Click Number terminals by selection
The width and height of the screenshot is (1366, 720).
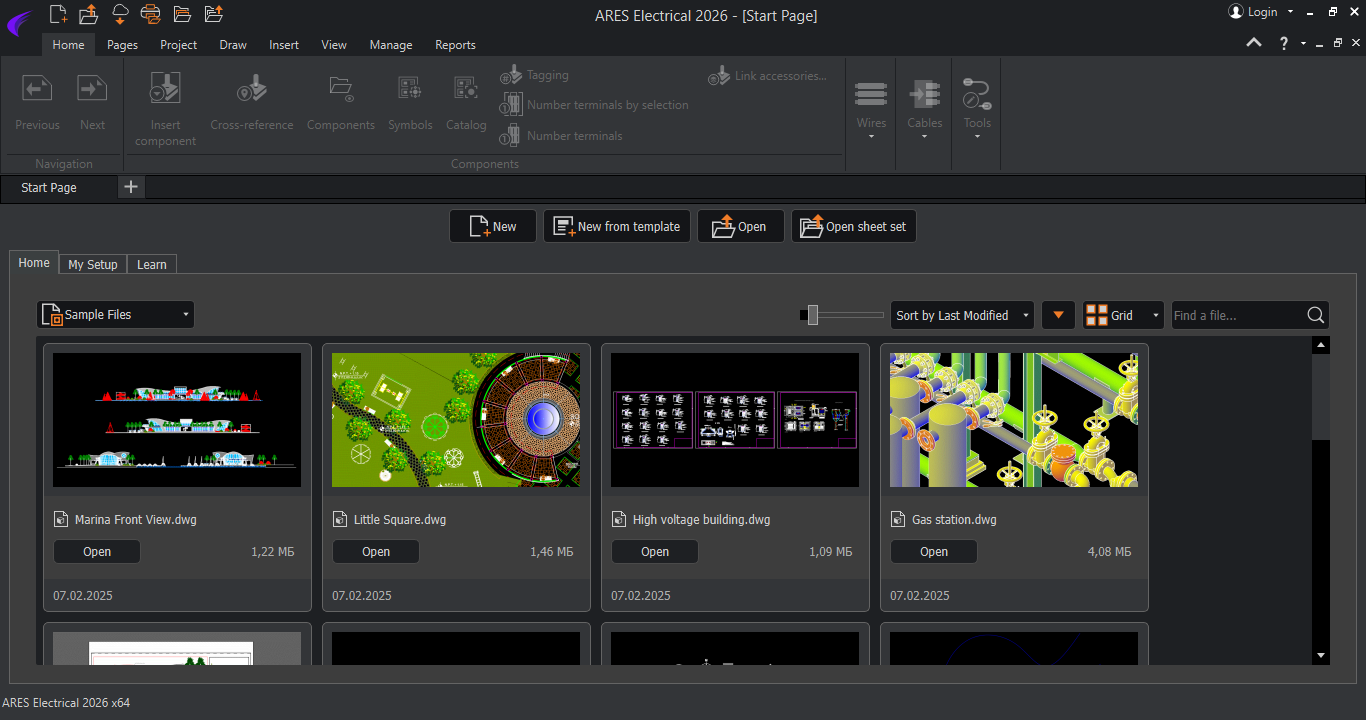click(595, 105)
